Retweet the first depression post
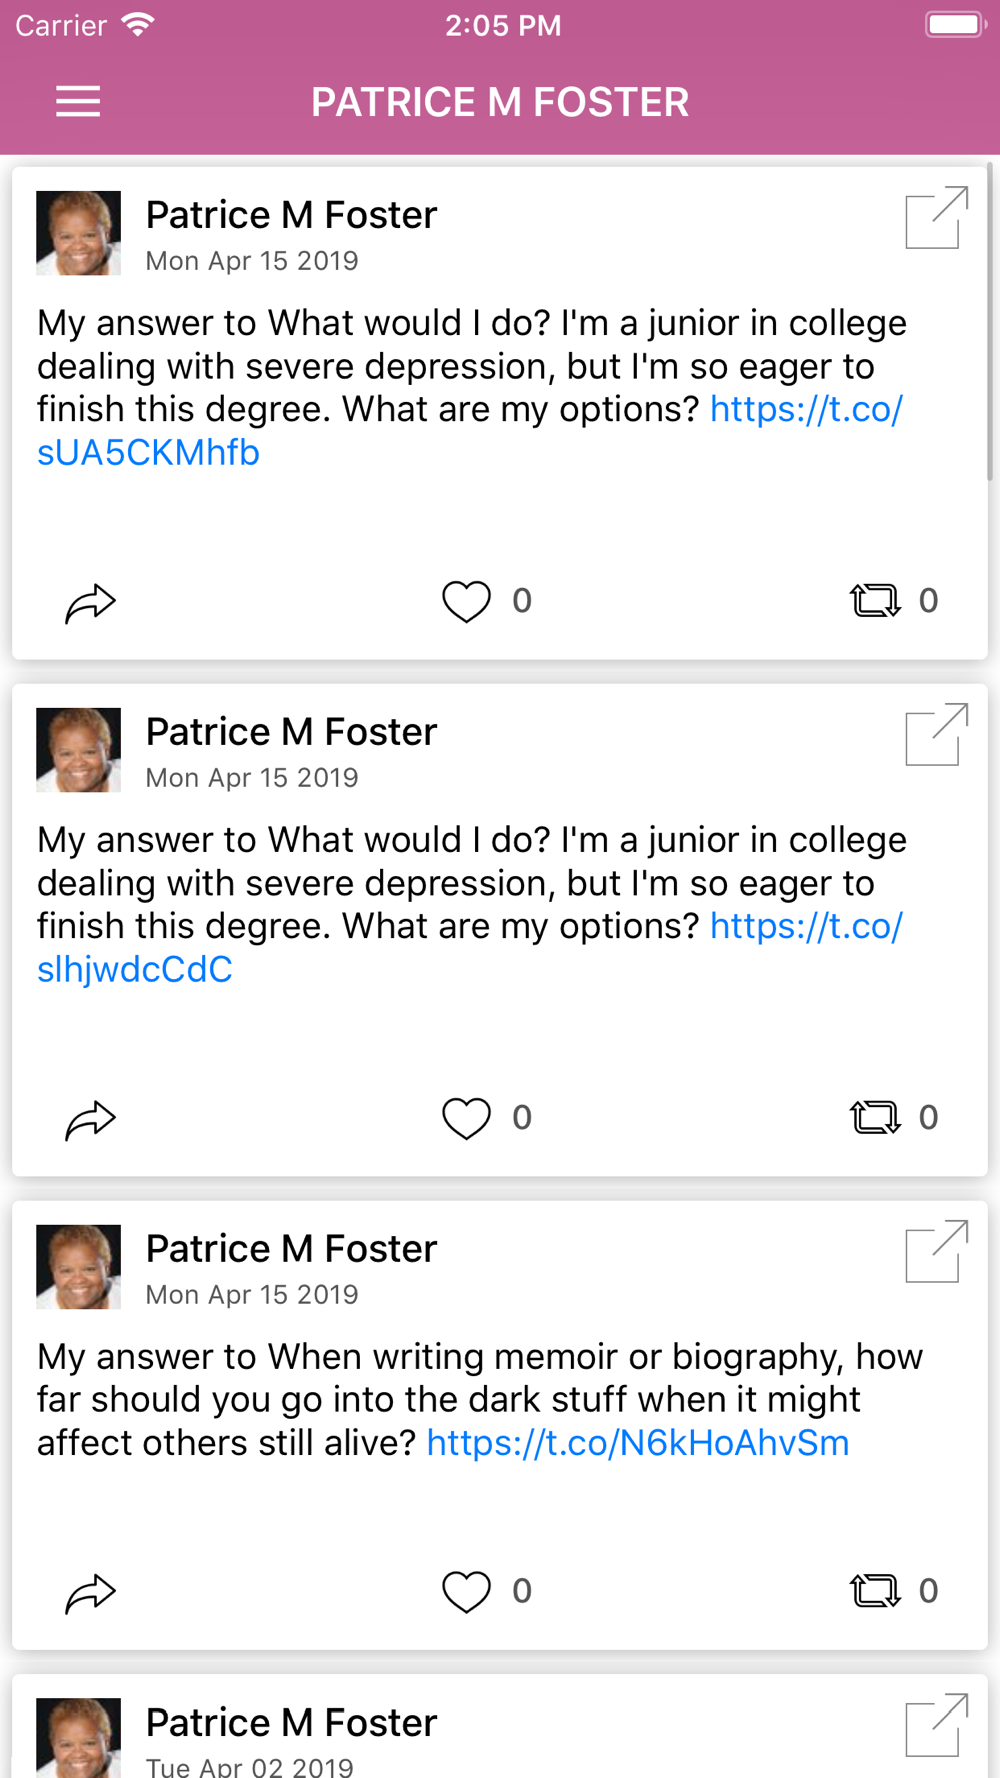This screenshot has width=1000, height=1778. [x=875, y=601]
